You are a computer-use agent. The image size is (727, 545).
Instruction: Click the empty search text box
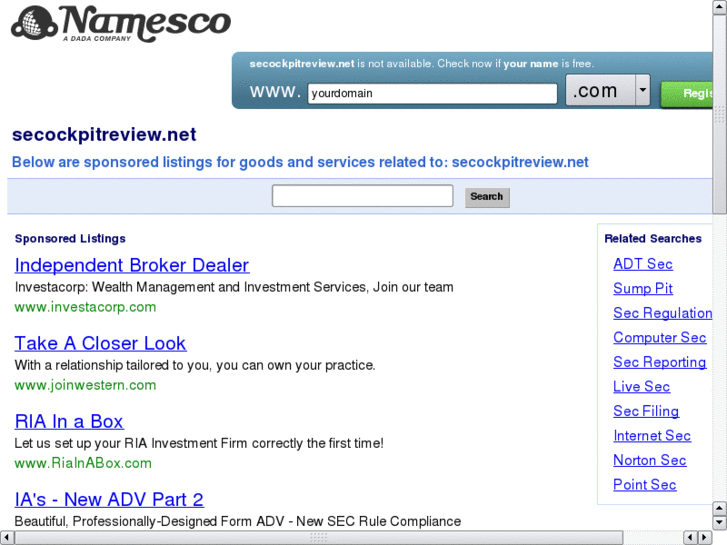coord(363,196)
